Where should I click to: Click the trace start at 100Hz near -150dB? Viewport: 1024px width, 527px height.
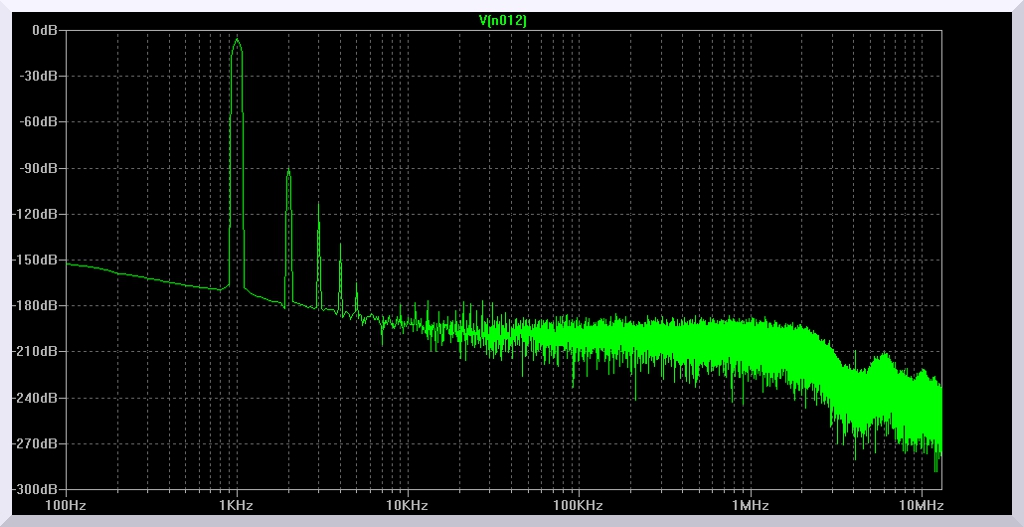(67, 263)
